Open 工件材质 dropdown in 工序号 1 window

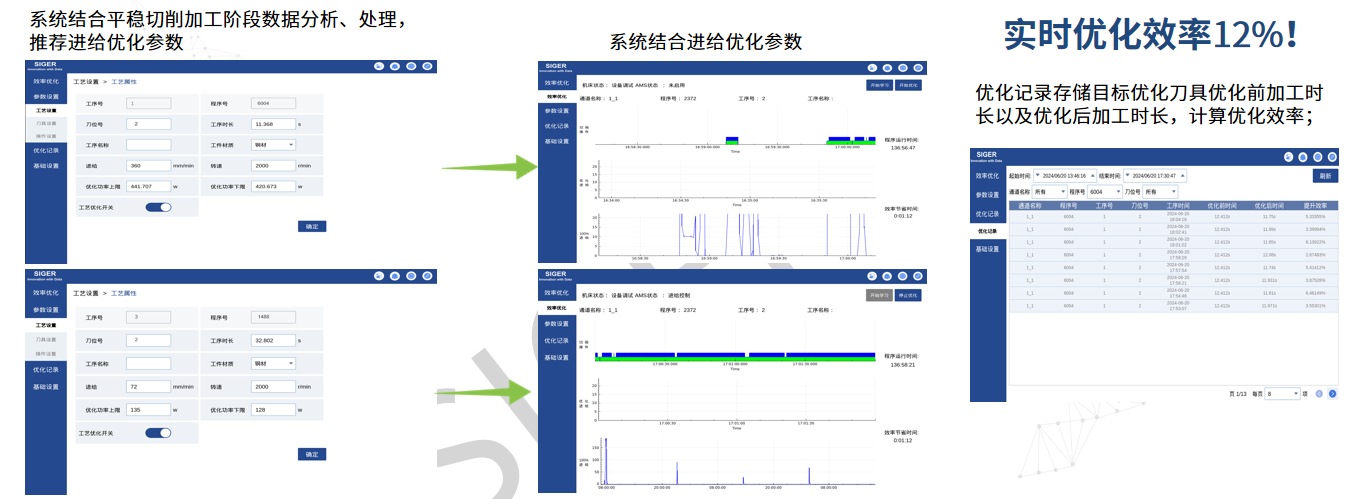274,144
